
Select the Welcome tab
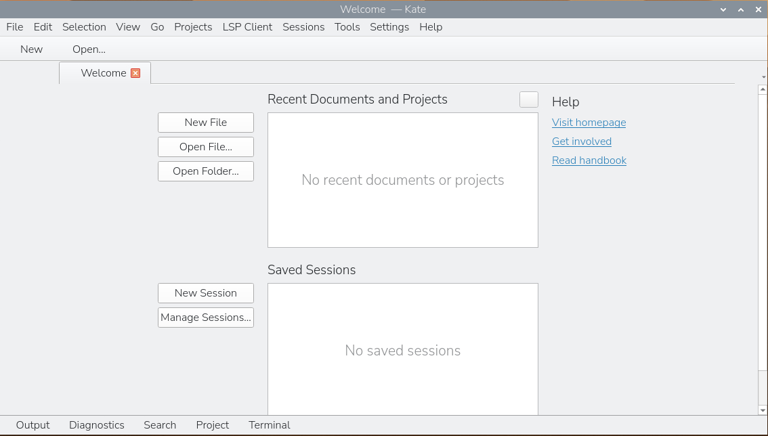coord(103,73)
